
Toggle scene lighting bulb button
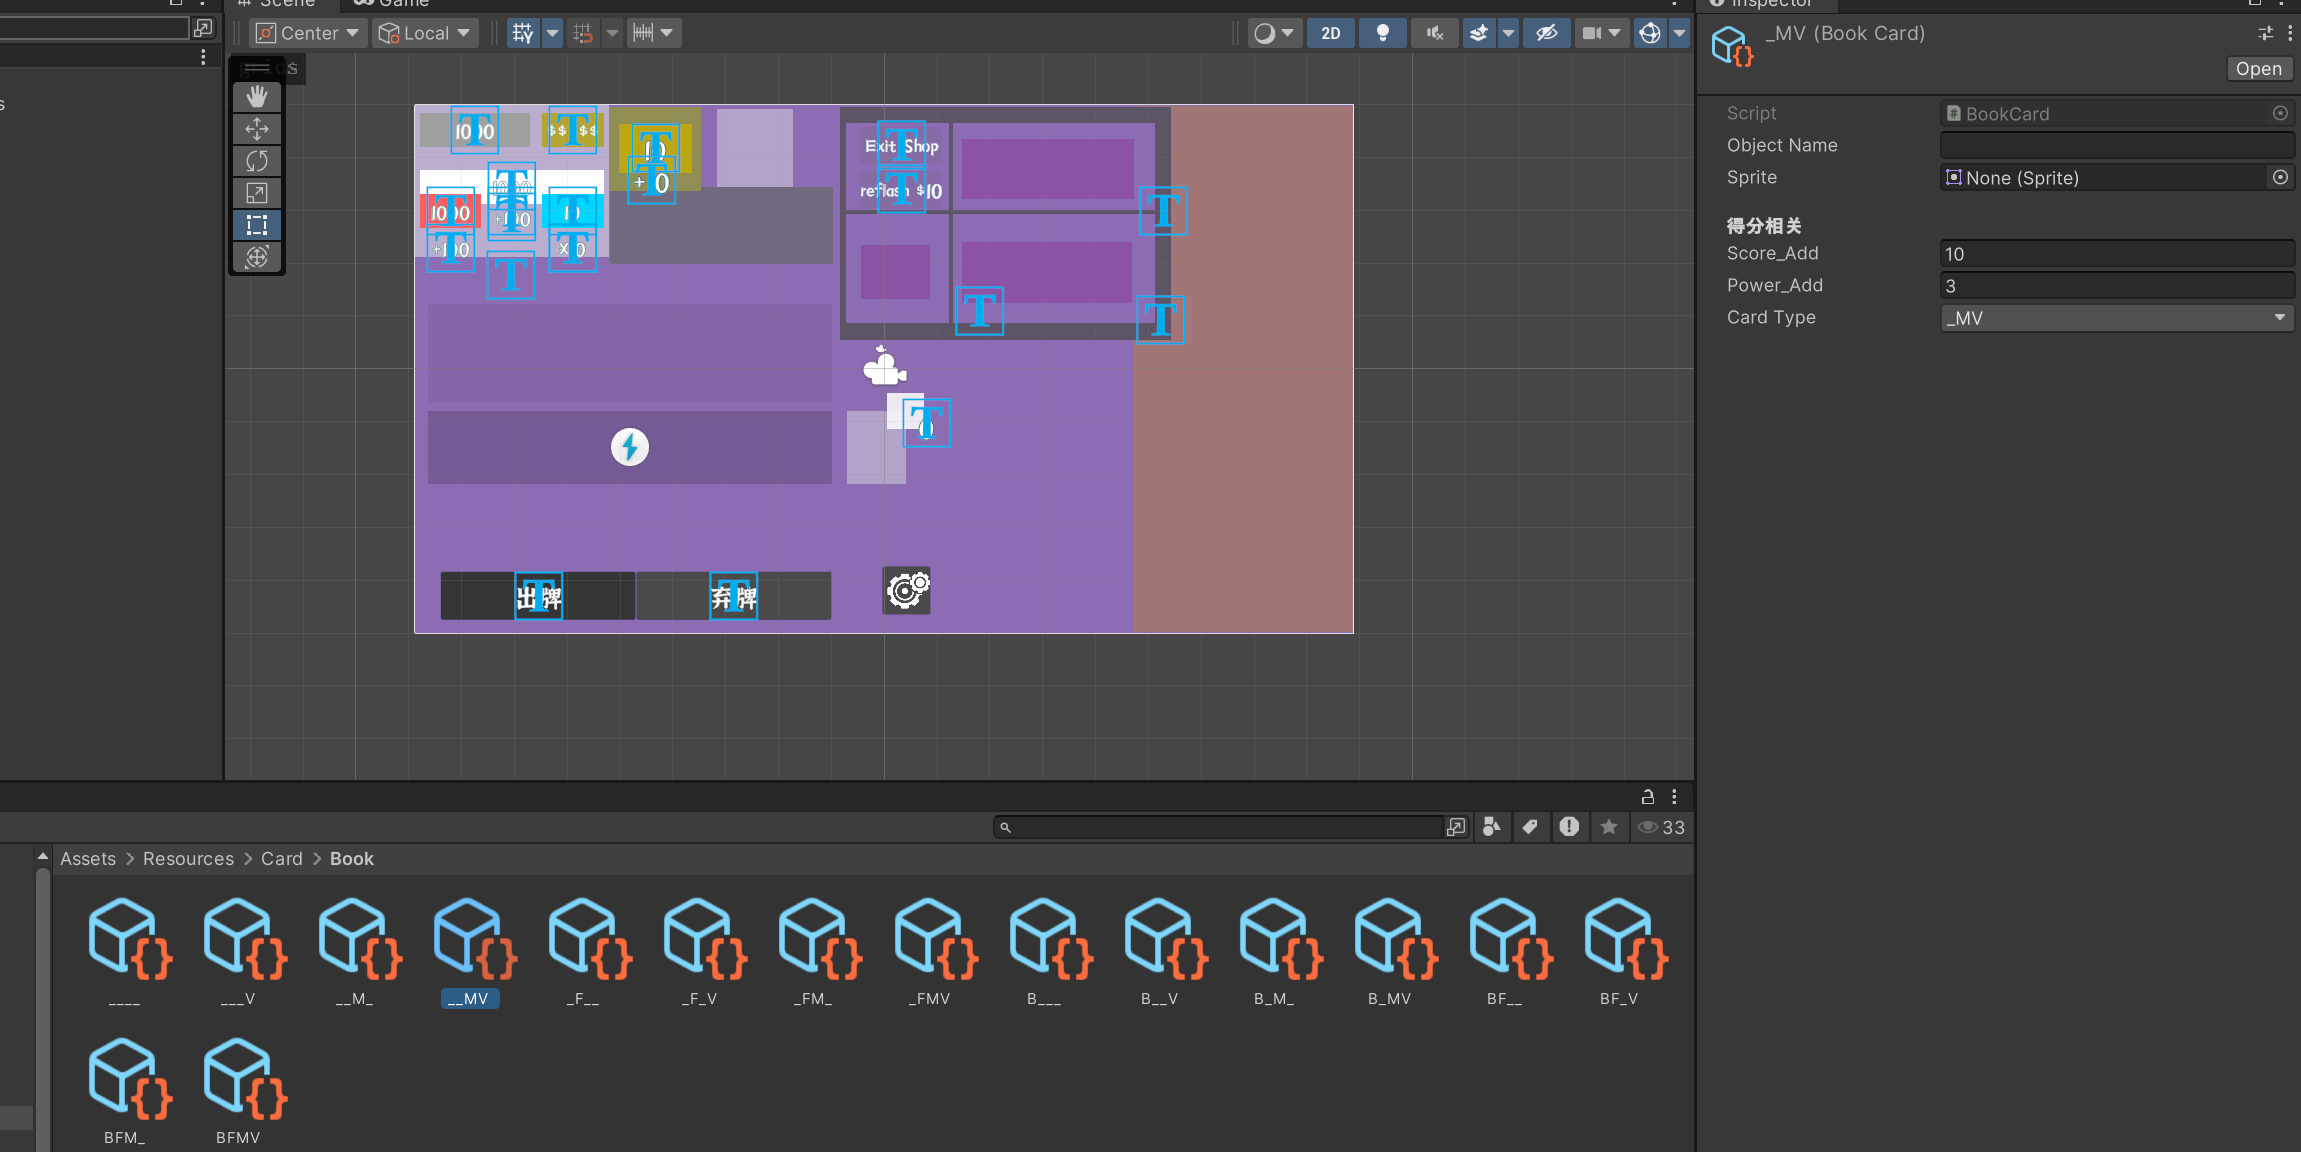tap(1382, 33)
